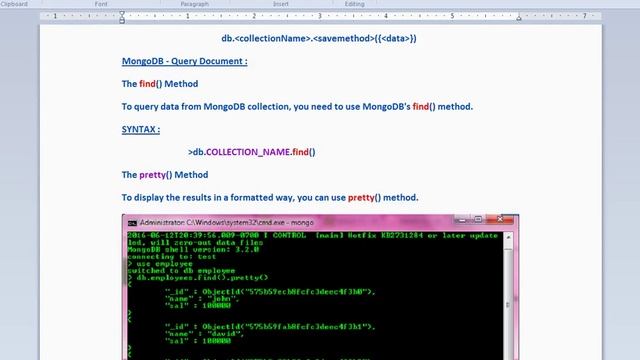Screen dimensions: 640x360
Task: Click the console line '"name" : "david",'
Action: coord(204,334)
